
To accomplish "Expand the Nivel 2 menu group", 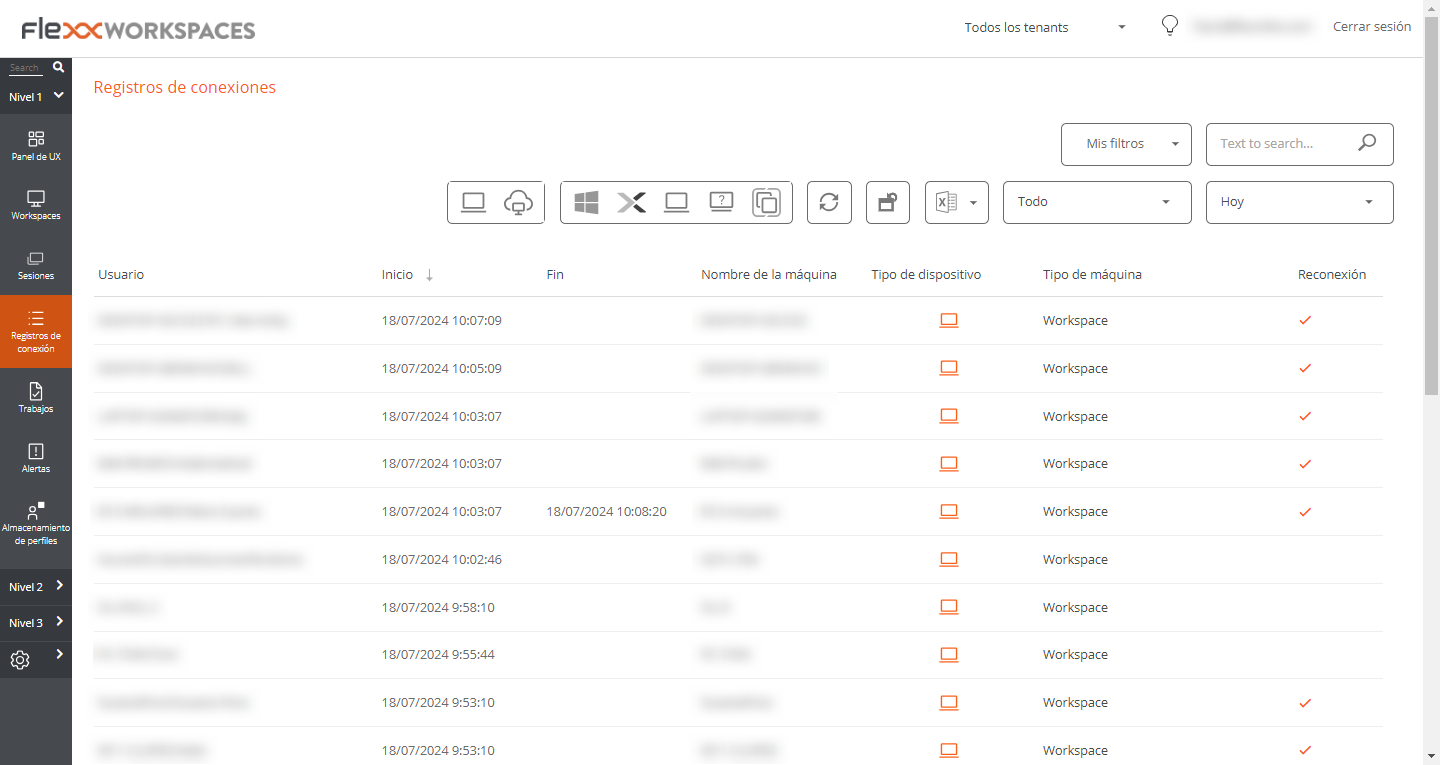I will pos(36,586).
